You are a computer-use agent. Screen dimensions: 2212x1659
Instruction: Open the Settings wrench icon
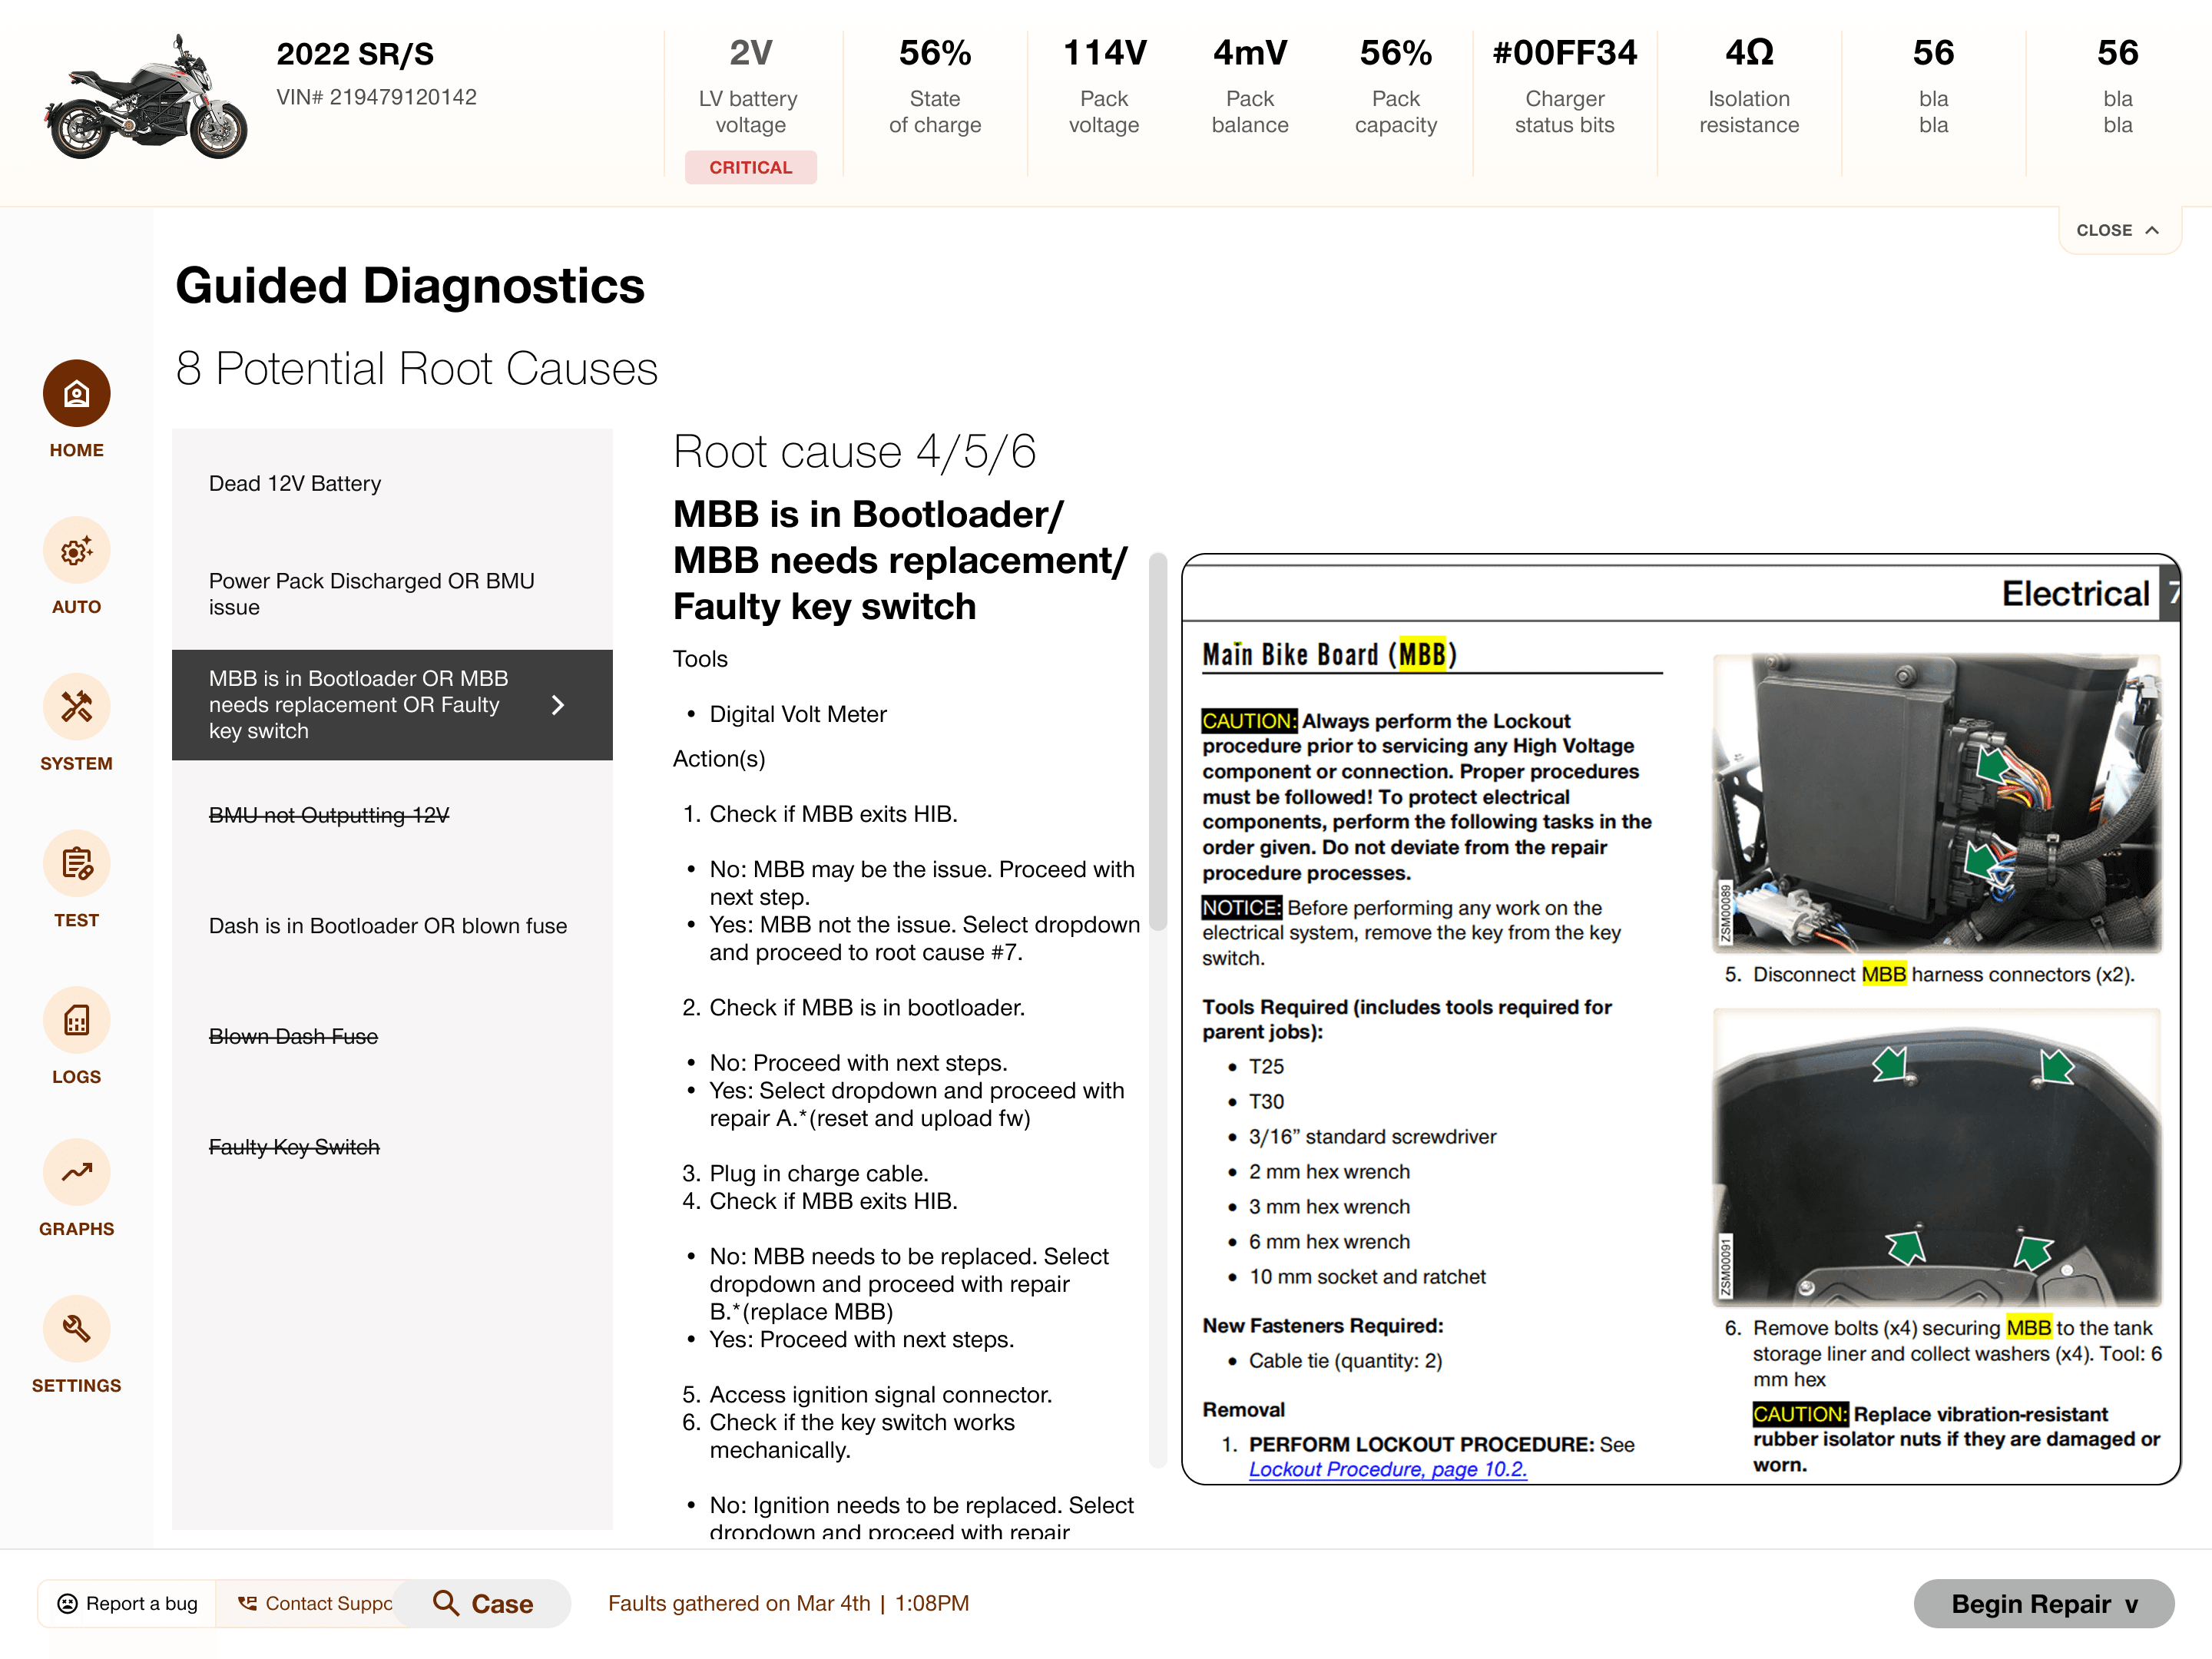[x=76, y=1329]
